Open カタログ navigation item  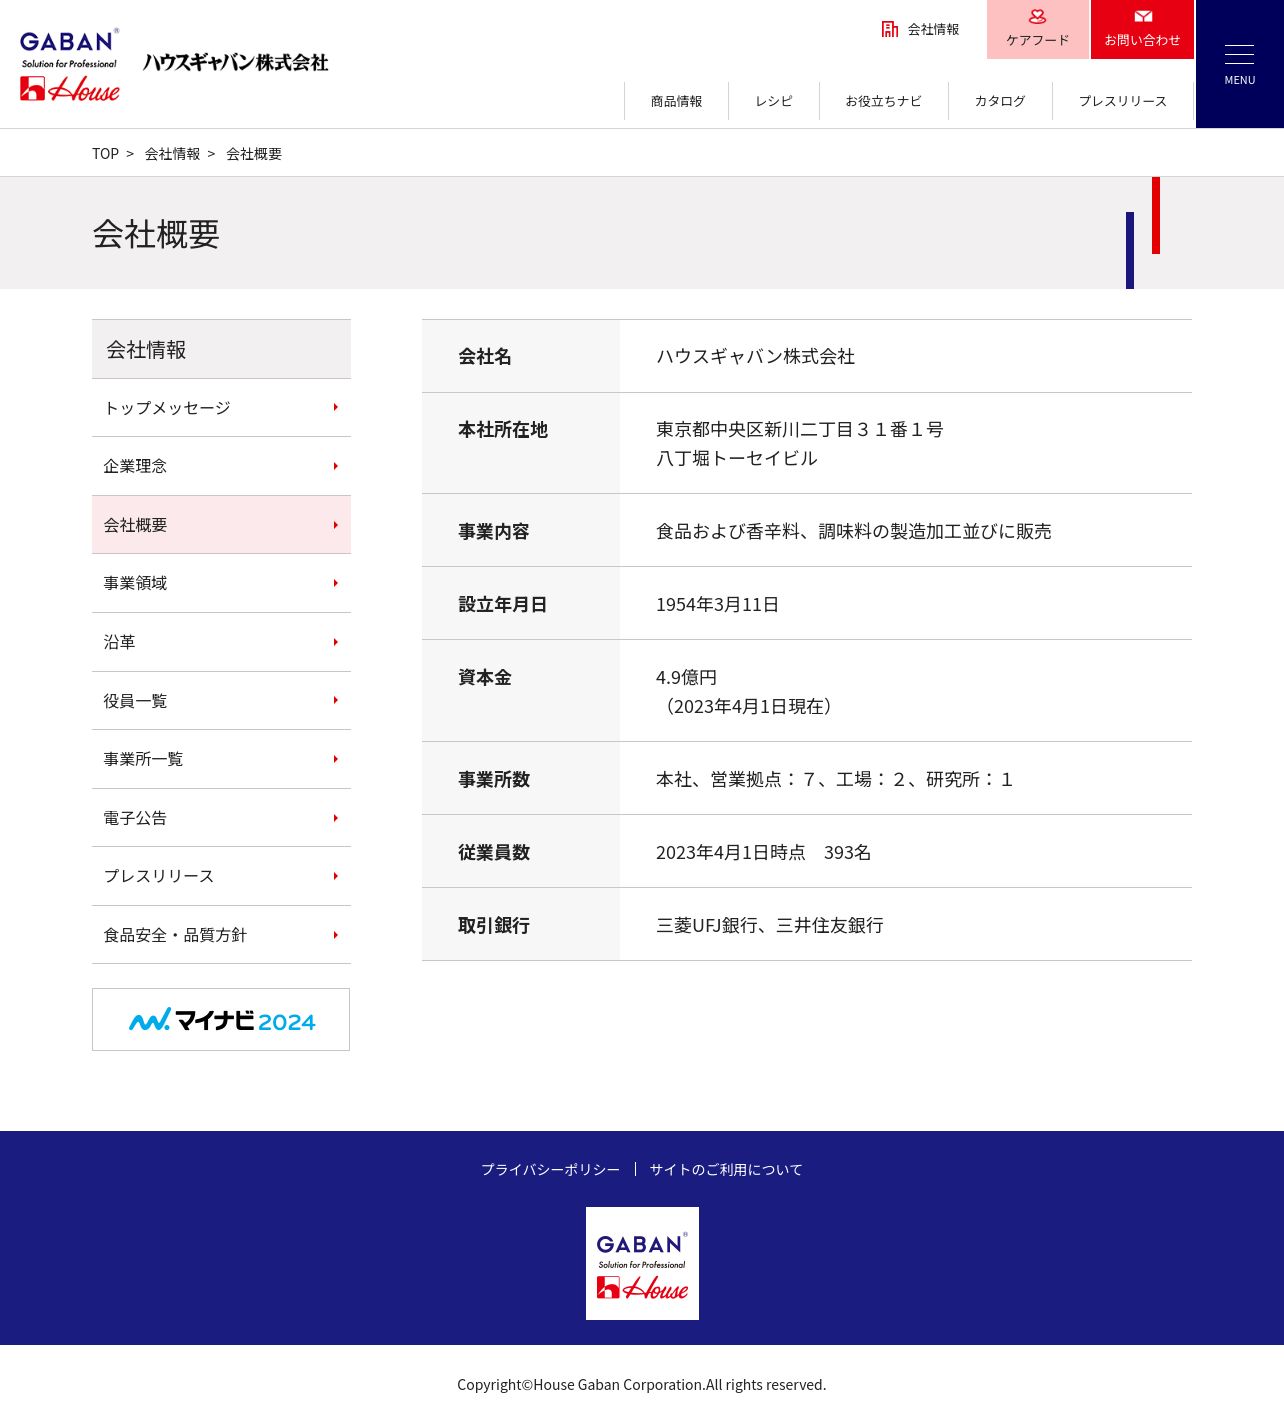point(1000,101)
